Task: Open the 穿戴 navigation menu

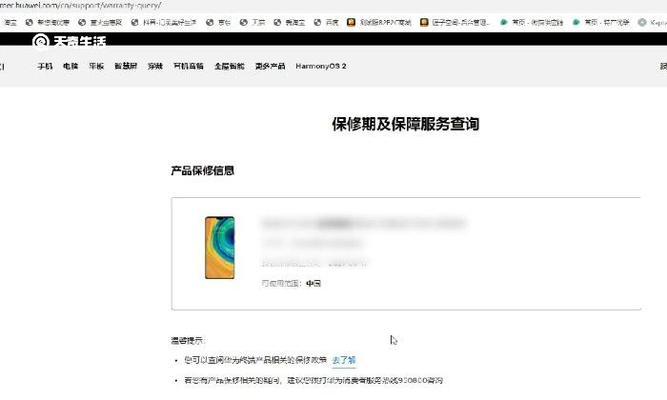Action: click(155, 66)
